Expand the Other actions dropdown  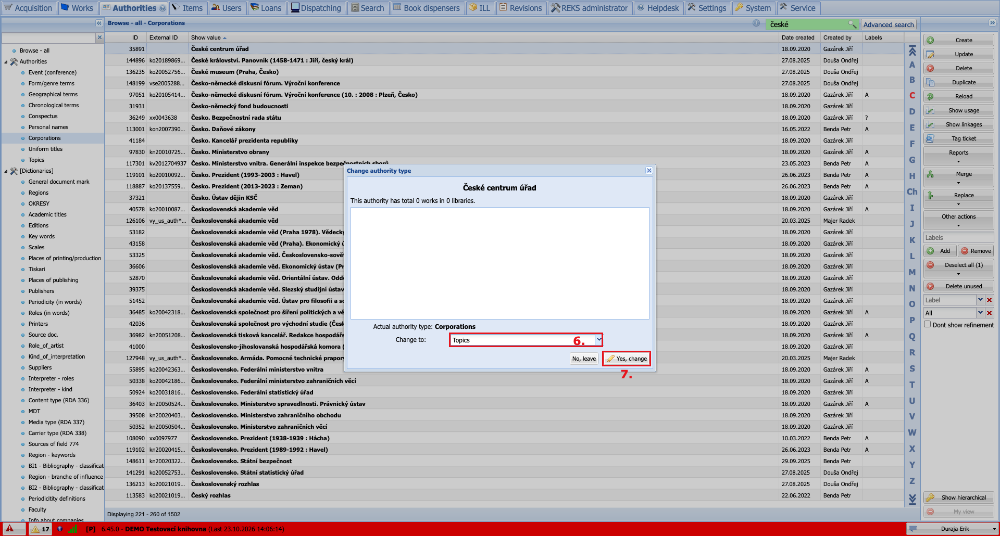coord(959,220)
